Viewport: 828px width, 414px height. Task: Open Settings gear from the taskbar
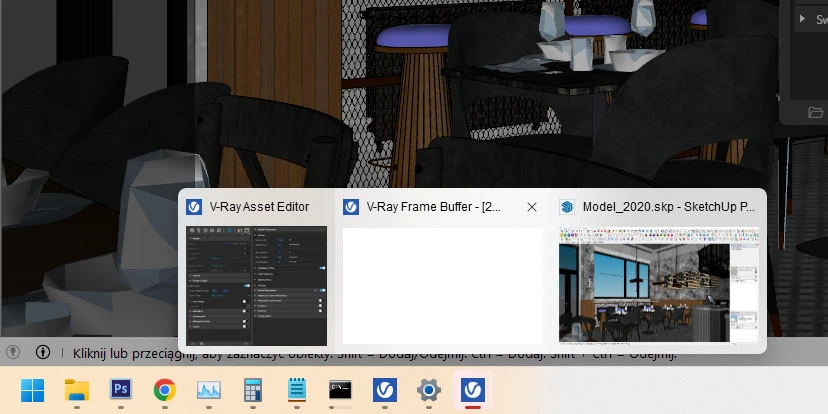pos(429,390)
